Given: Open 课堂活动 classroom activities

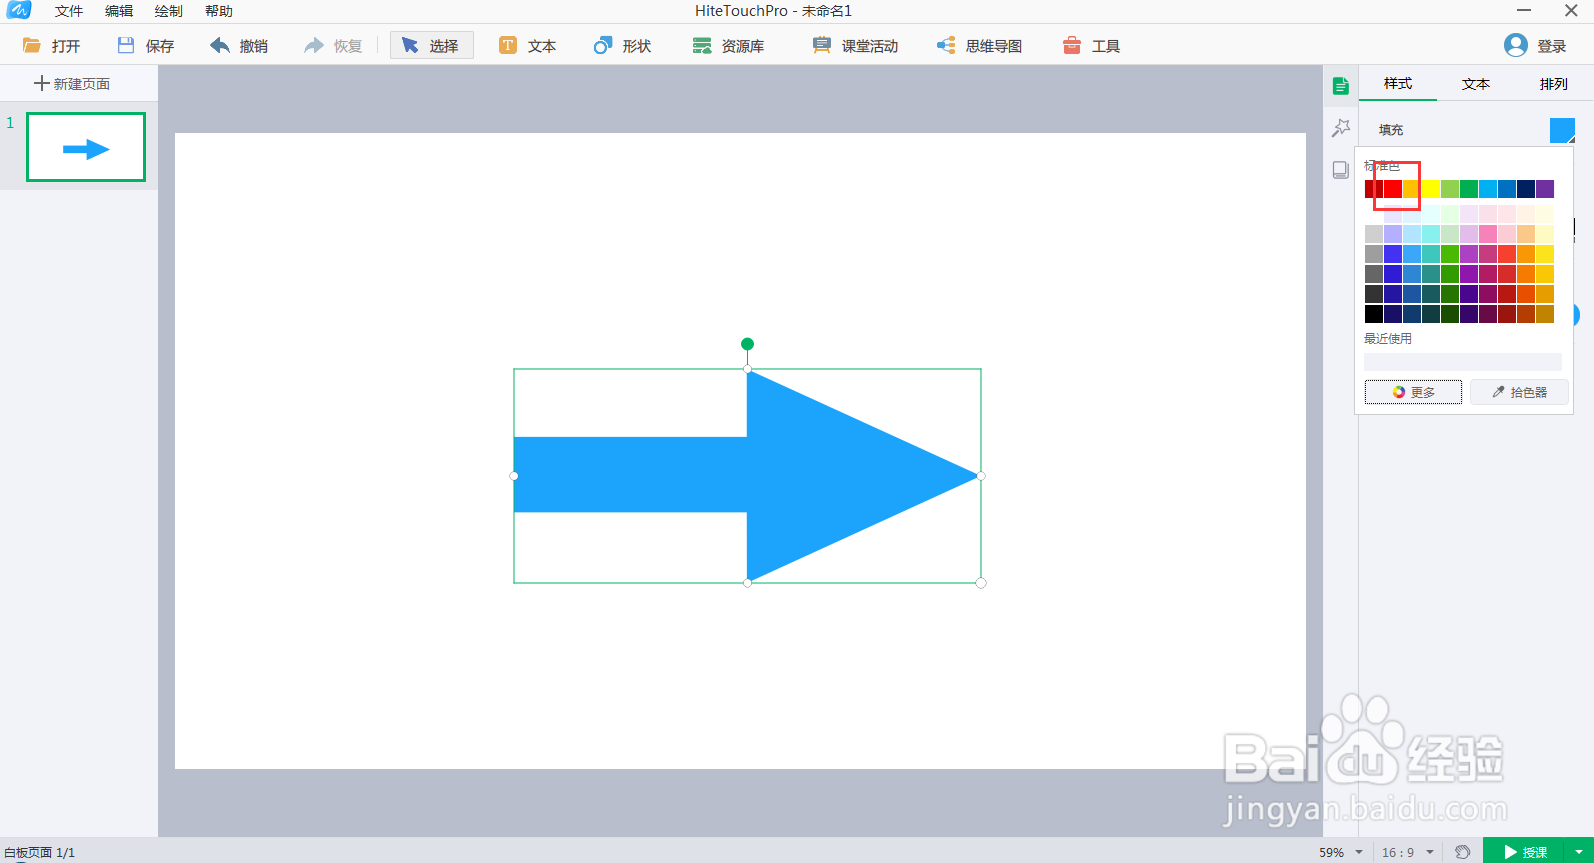Looking at the screenshot, I should 855,46.
